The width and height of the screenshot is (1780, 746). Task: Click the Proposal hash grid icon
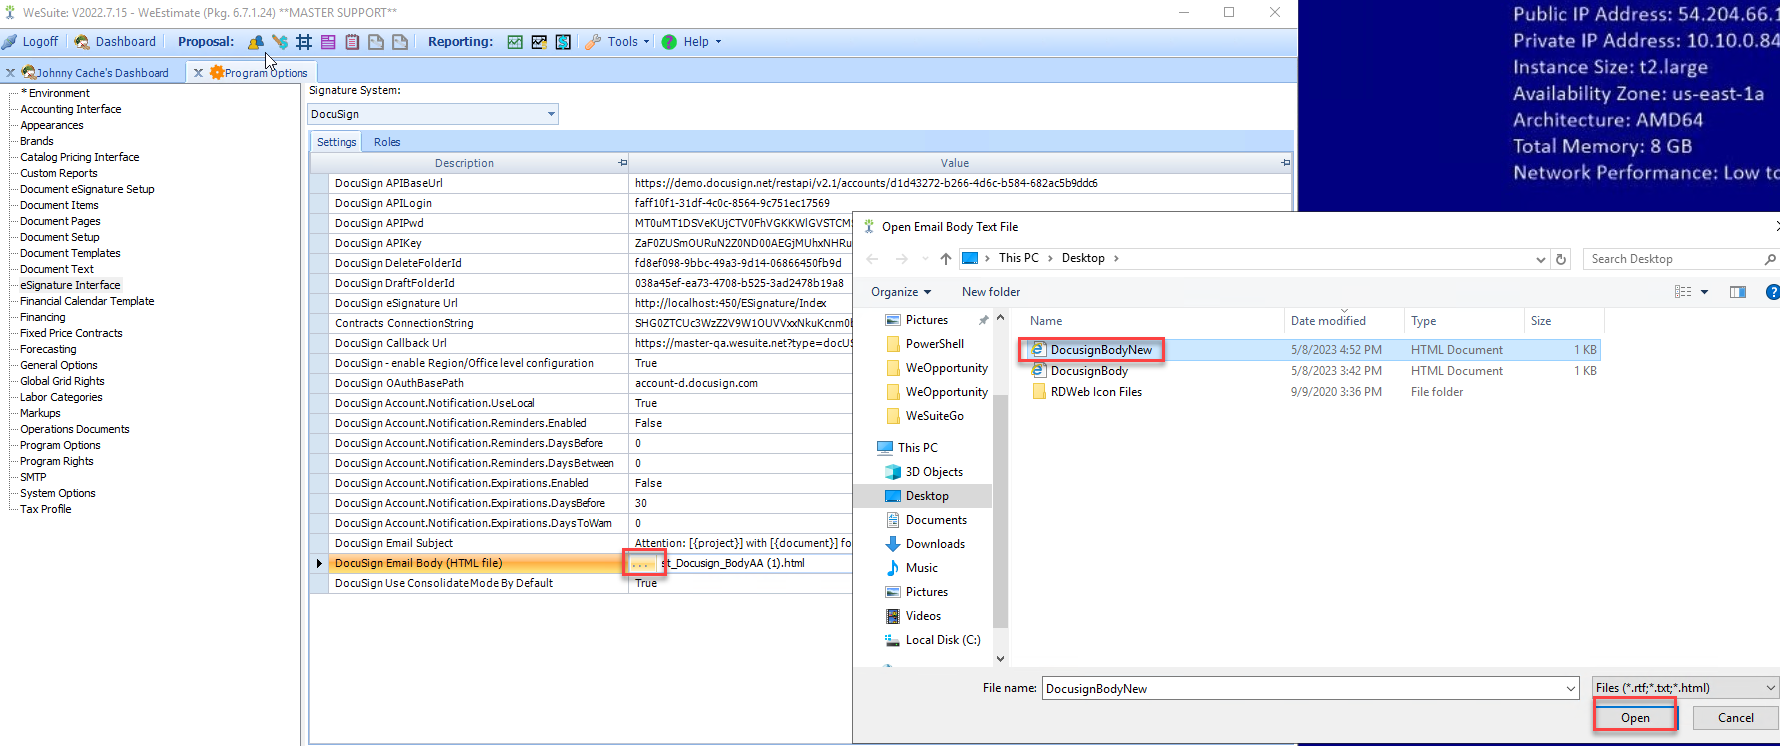pos(304,42)
